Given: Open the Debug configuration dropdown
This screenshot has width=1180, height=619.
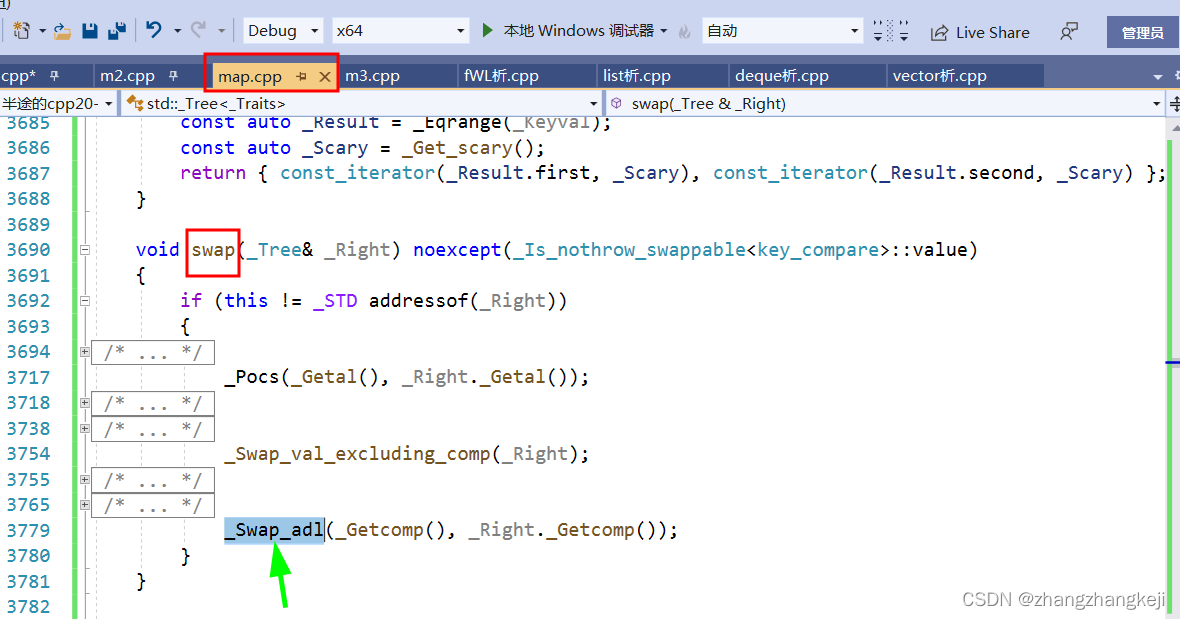Looking at the screenshot, I should click(283, 31).
